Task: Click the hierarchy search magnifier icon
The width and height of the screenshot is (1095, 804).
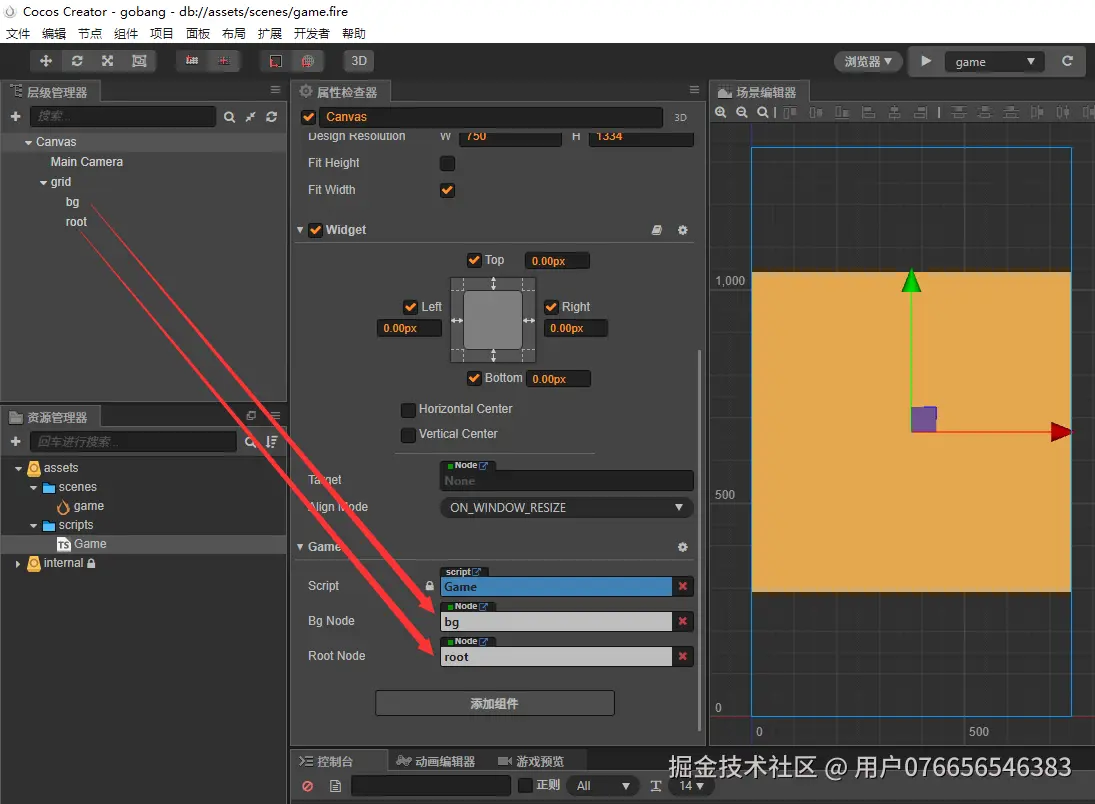Action: click(x=229, y=117)
